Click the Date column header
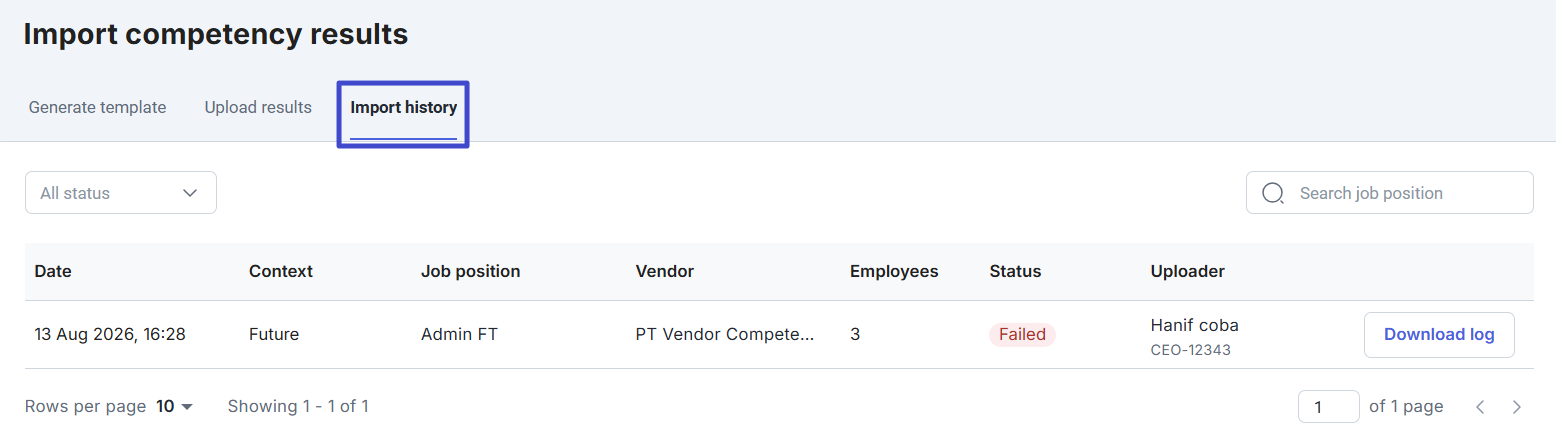This screenshot has height=444, width=1556. [x=53, y=271]
